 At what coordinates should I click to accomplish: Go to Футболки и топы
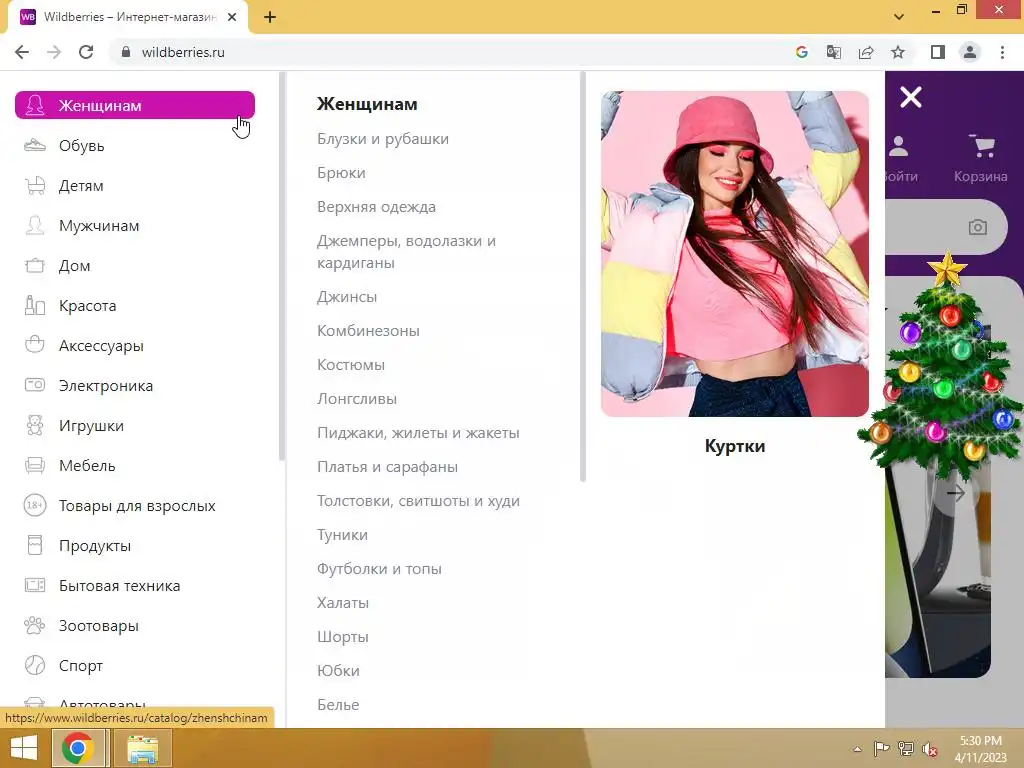(379, 568)
